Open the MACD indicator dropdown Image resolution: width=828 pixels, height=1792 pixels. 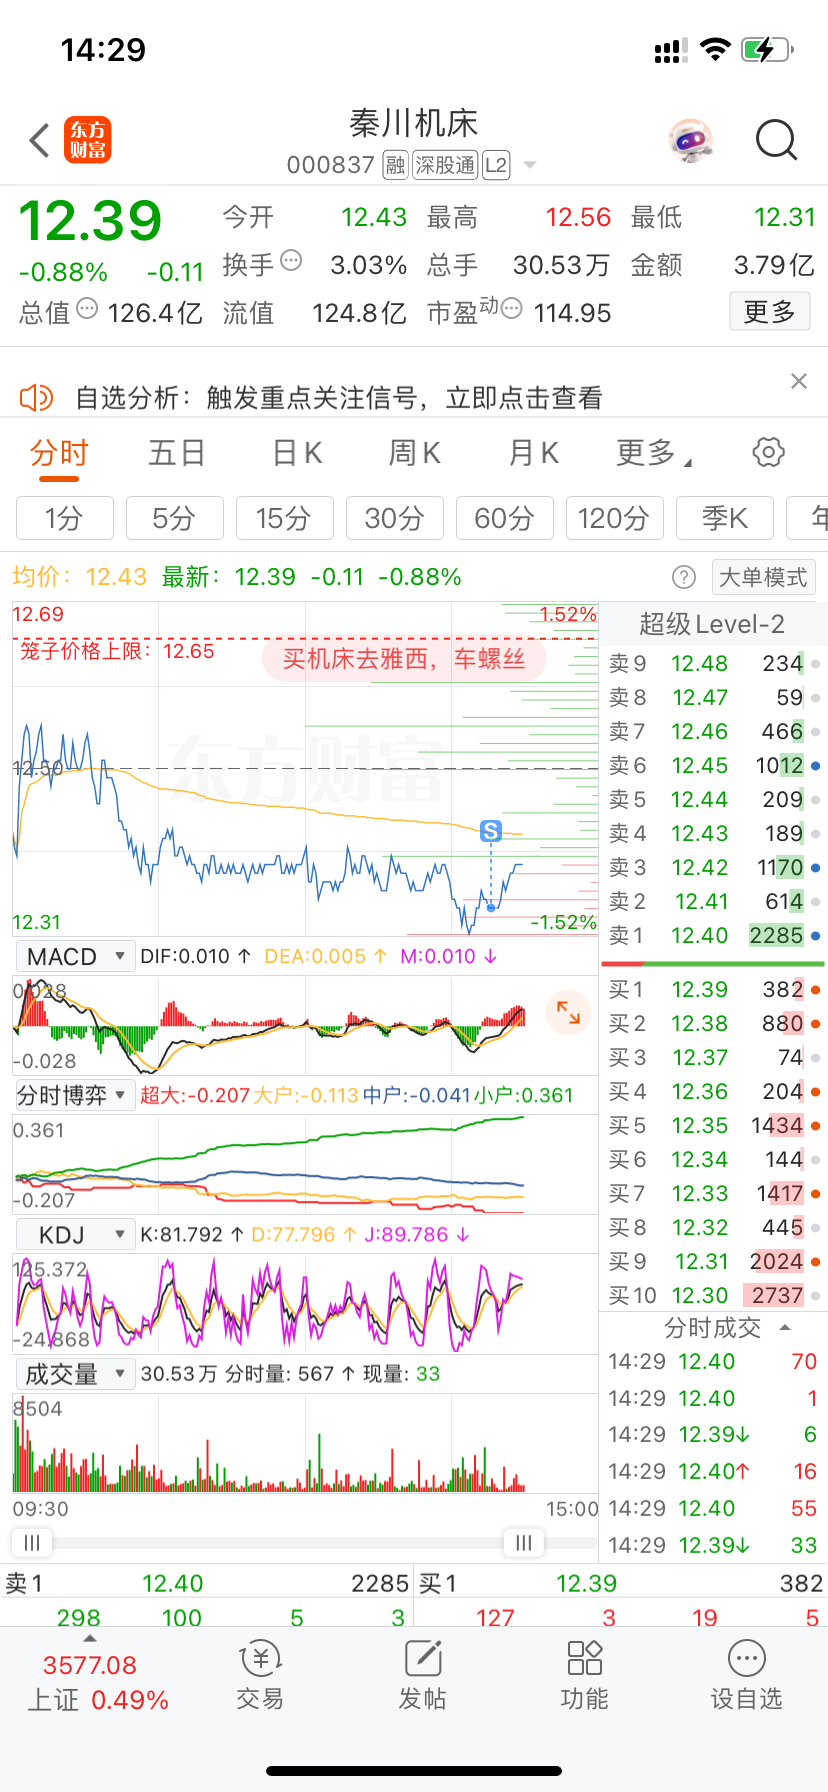pyautogui.click(x=75, y=957)
